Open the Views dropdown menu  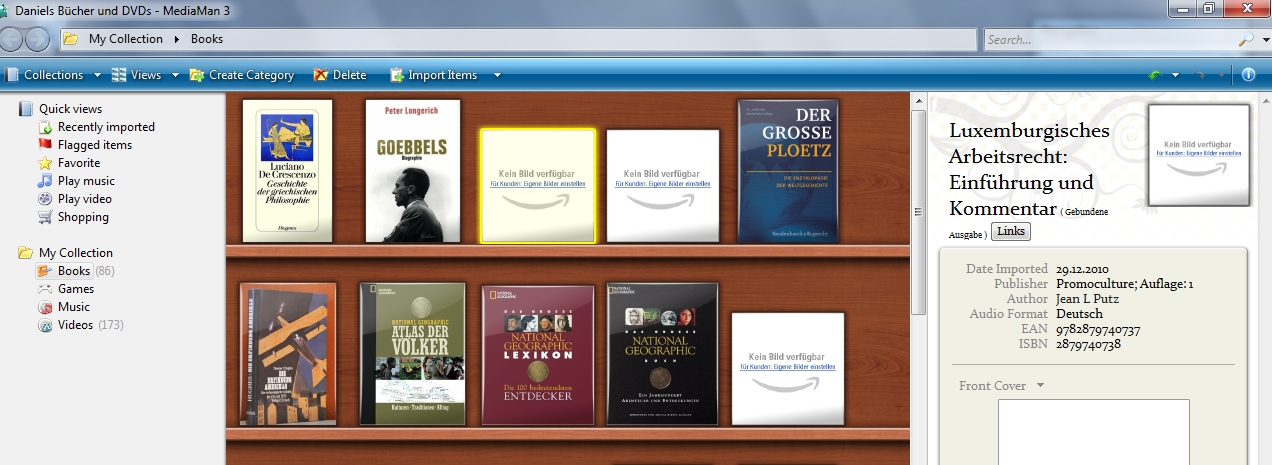175,75
